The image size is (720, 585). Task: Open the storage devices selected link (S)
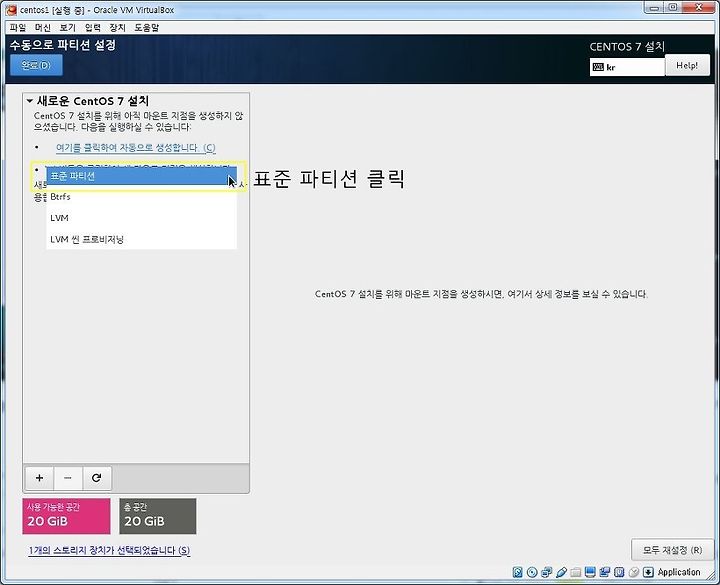109,550
